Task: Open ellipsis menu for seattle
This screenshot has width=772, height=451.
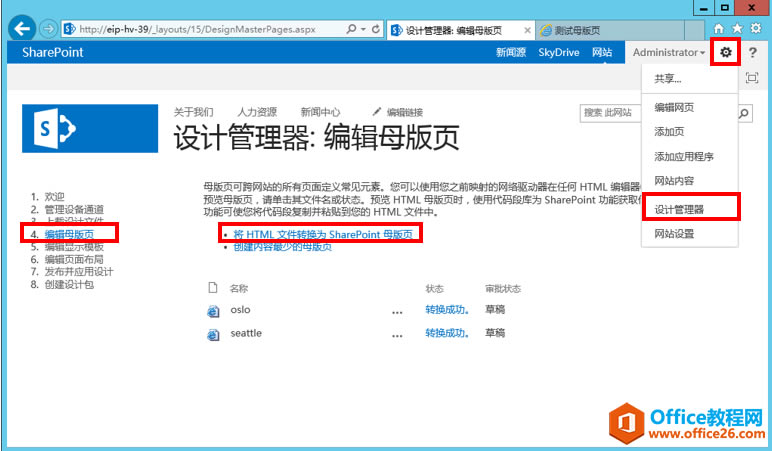Action: pyautogui.click(x=397, y=336)
